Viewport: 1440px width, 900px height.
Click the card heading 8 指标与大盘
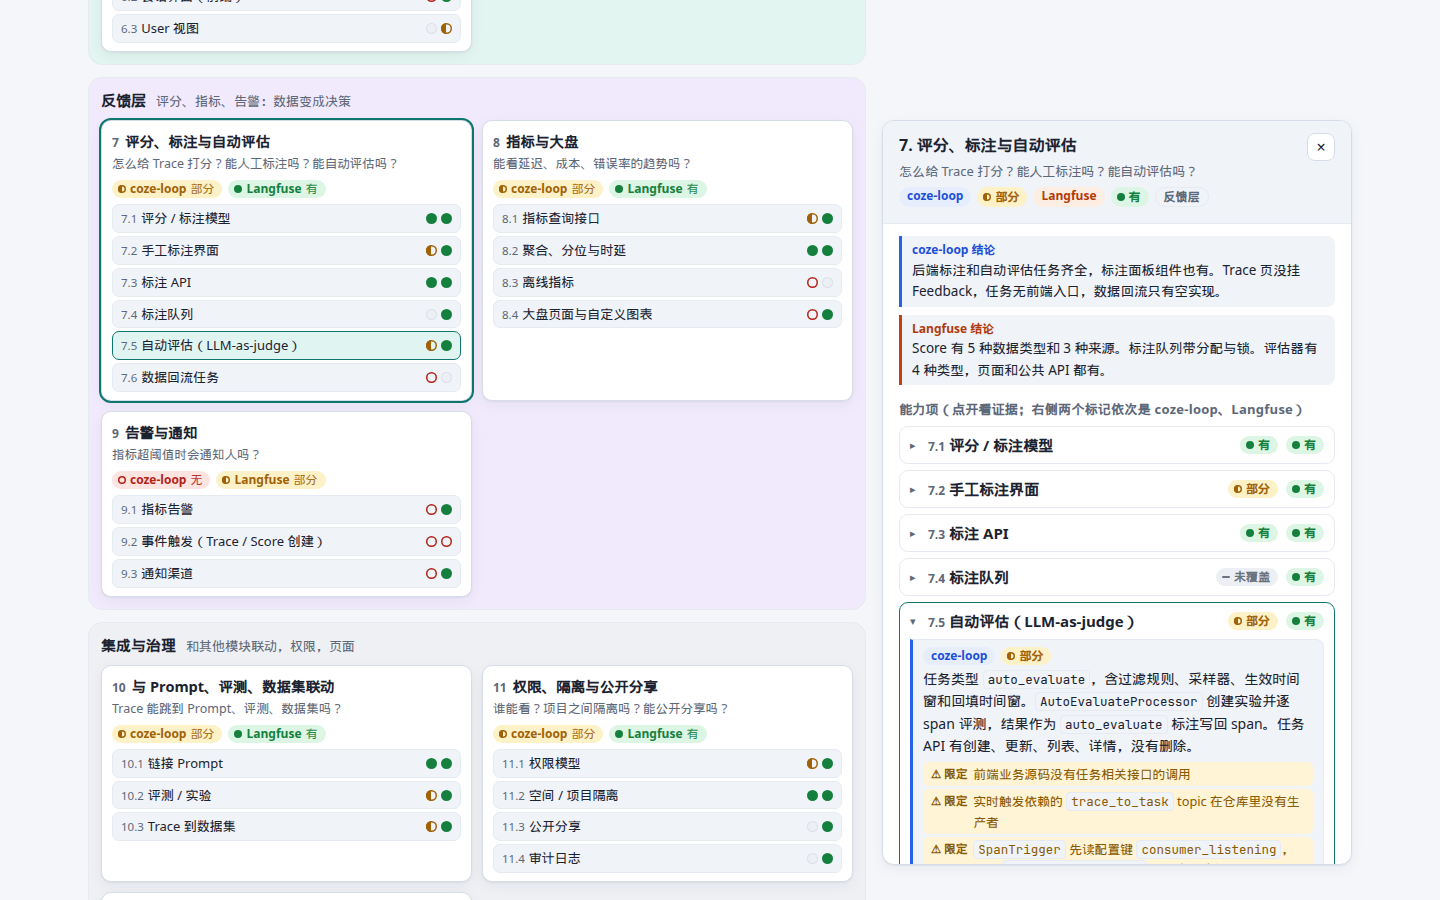[x=536, y=142]
